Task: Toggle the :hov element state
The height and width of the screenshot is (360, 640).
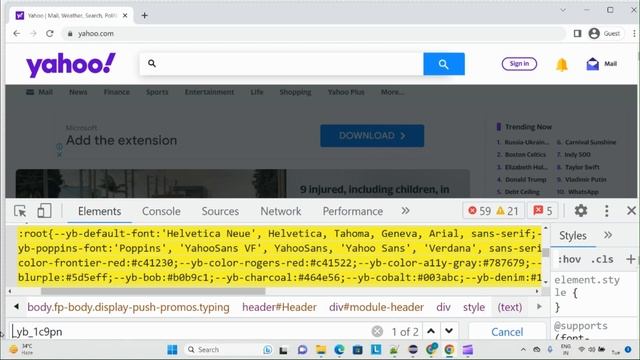Action: 569,259
